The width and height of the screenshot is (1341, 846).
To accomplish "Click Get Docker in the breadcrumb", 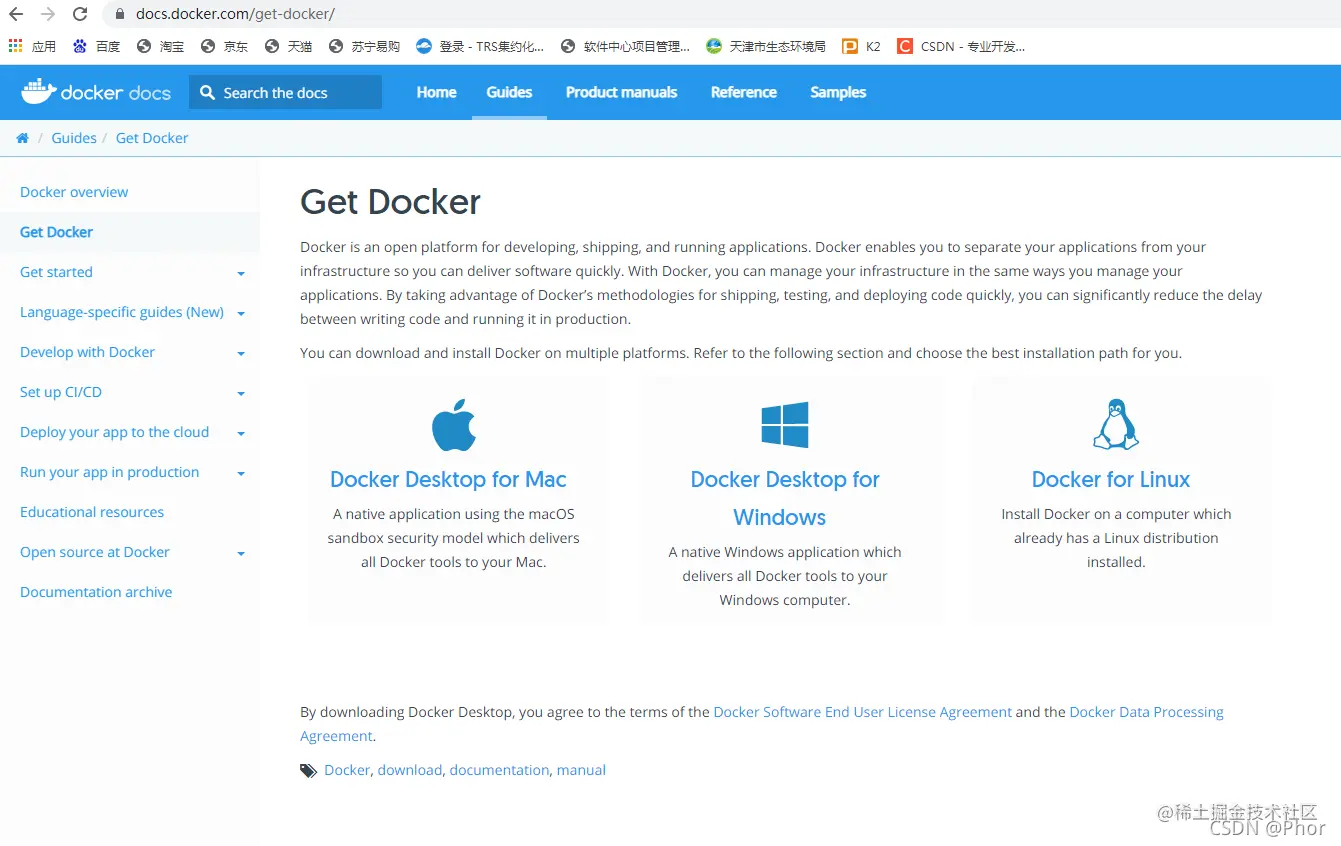I will (152, 138).
